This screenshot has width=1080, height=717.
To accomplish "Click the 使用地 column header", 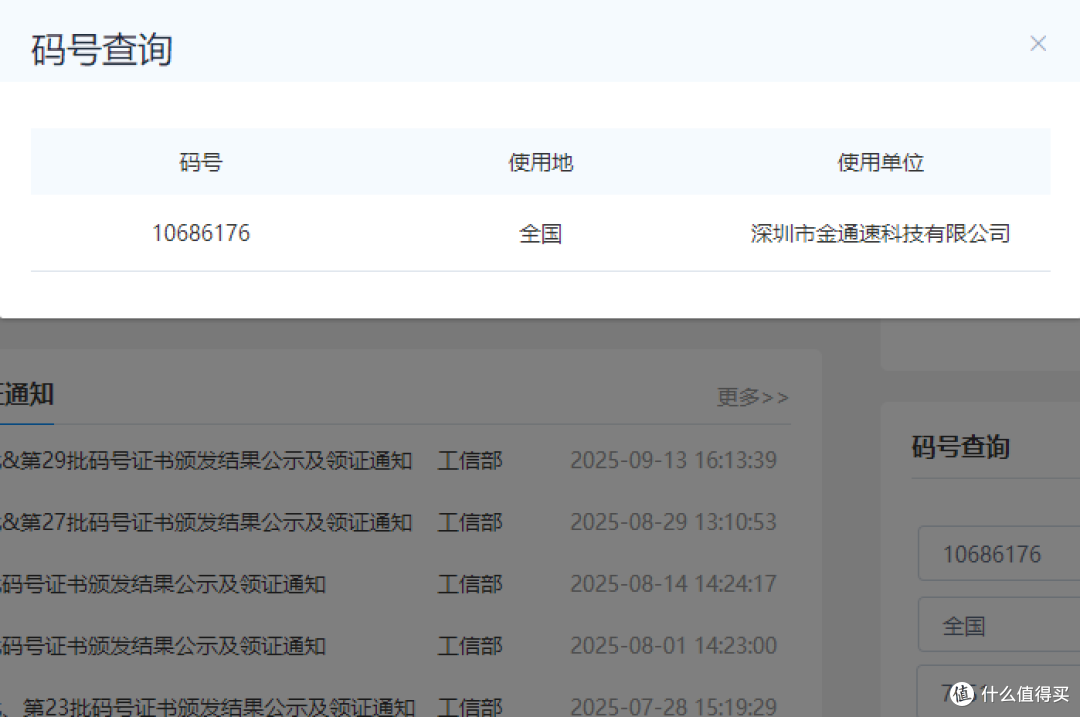I will [x=541, y=163].
